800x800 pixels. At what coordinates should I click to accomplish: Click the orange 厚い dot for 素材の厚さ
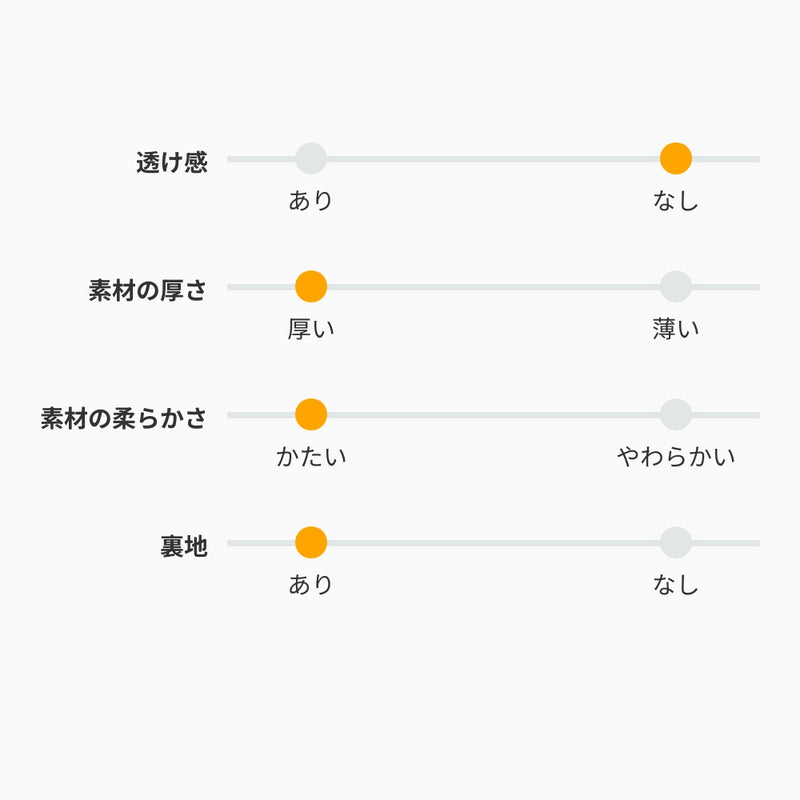(311, 287)
